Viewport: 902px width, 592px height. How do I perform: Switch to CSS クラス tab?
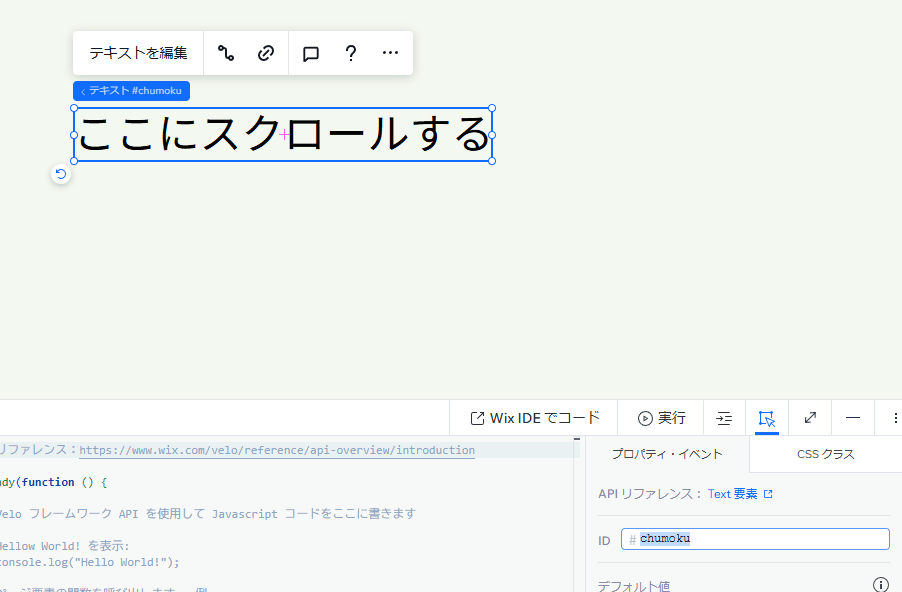click(825, 454)
